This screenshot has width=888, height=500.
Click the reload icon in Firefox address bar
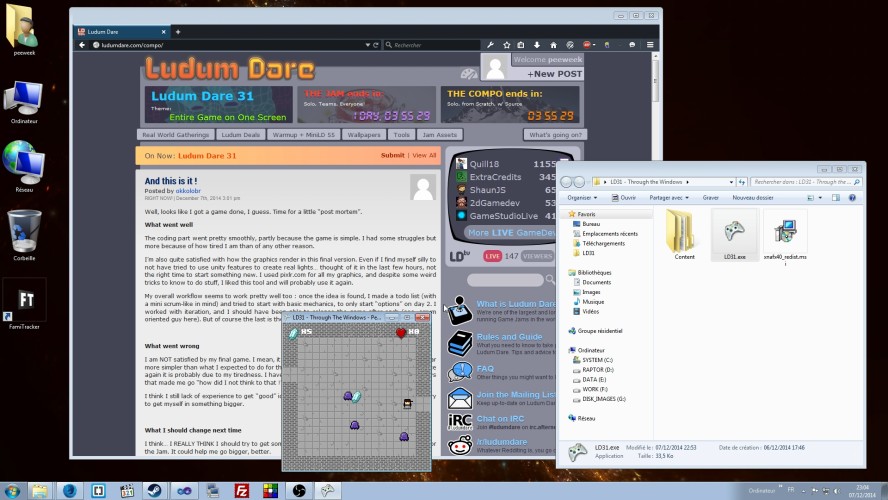[x=375, y=45]
